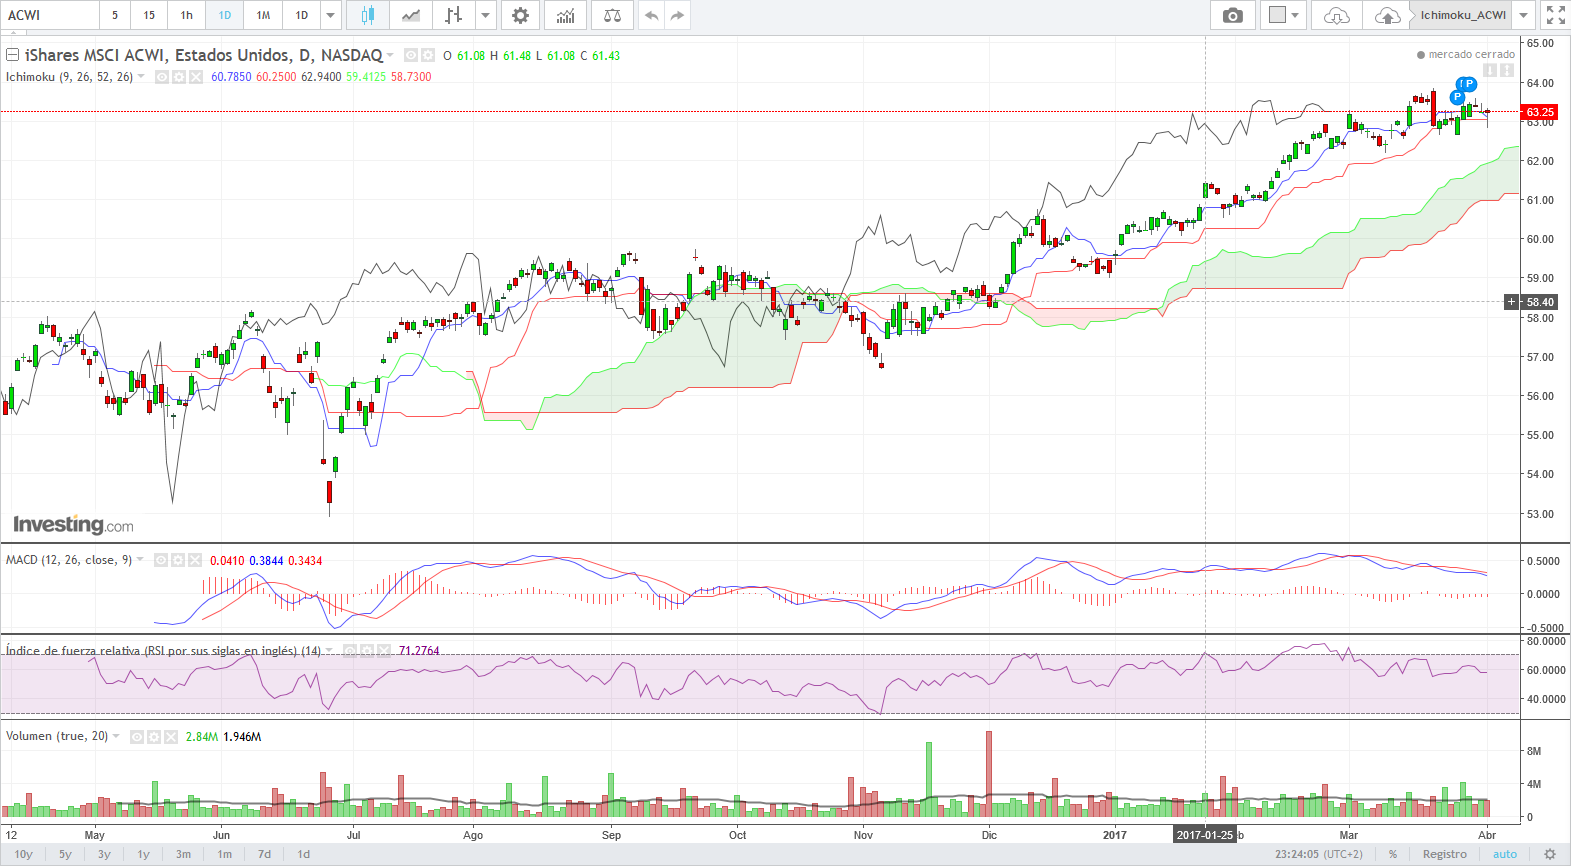This screenshot has width=1571, height=866.
Task: Expand Volumen indicator options arrow
Action: [117, 736]
